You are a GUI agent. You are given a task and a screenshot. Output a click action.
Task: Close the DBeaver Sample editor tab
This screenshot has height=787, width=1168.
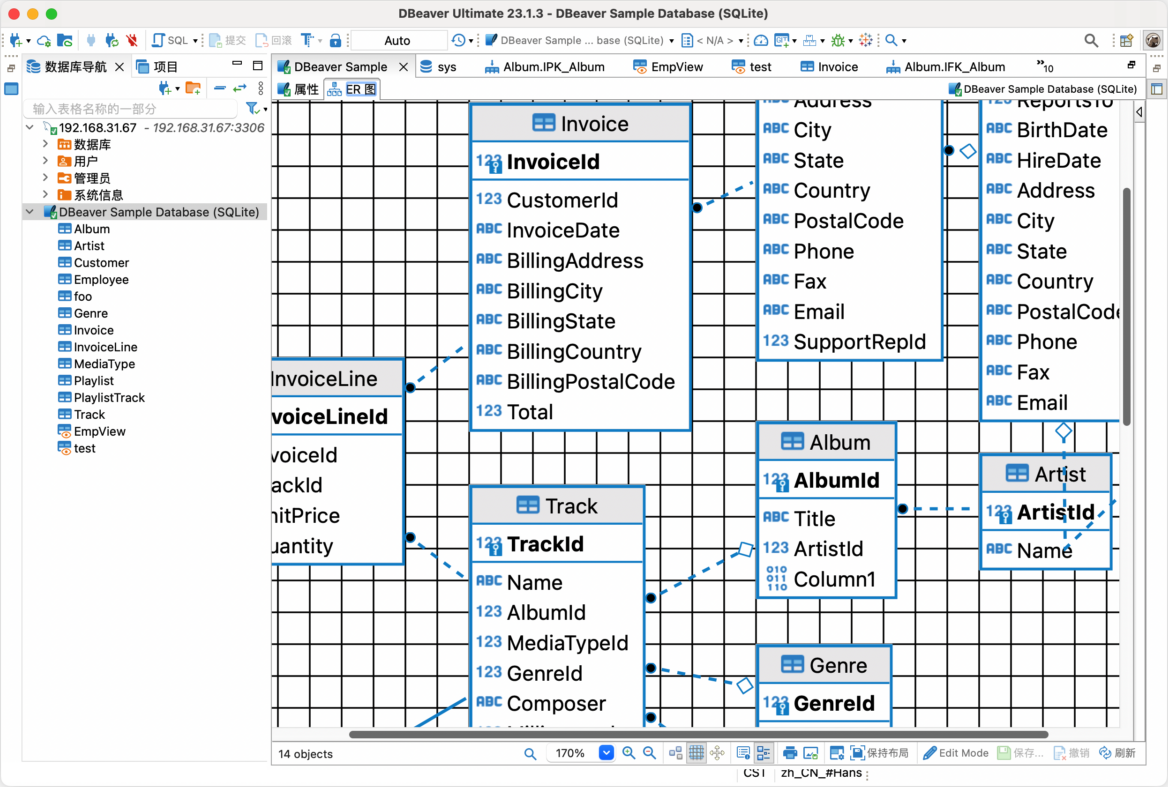click(x=403, y=66)
